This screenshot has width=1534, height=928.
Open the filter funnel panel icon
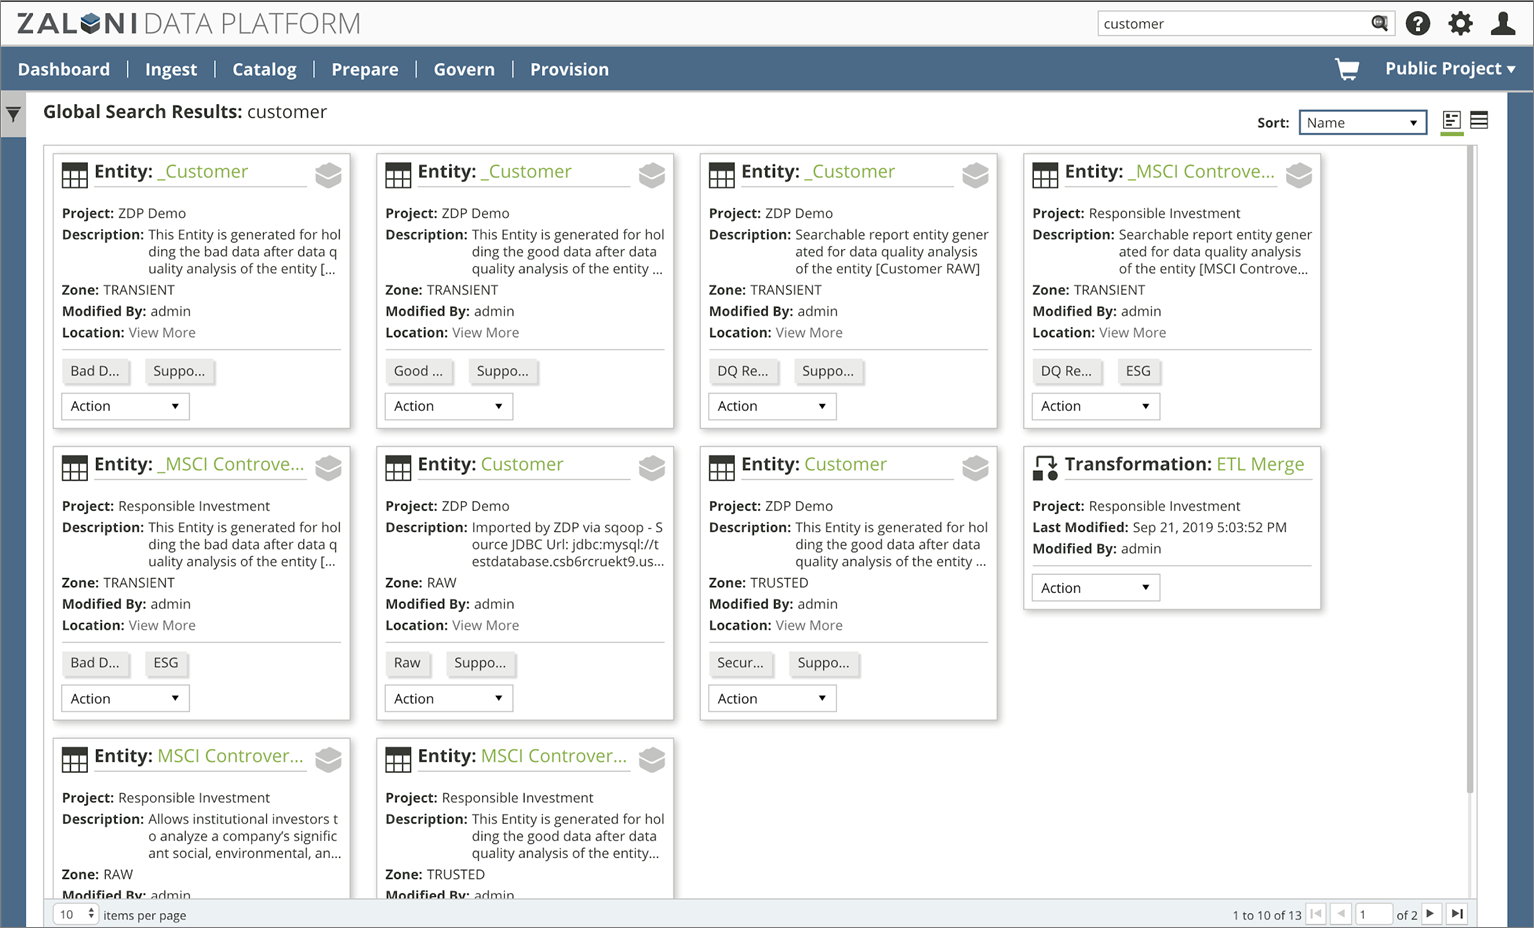coord(13,114)
